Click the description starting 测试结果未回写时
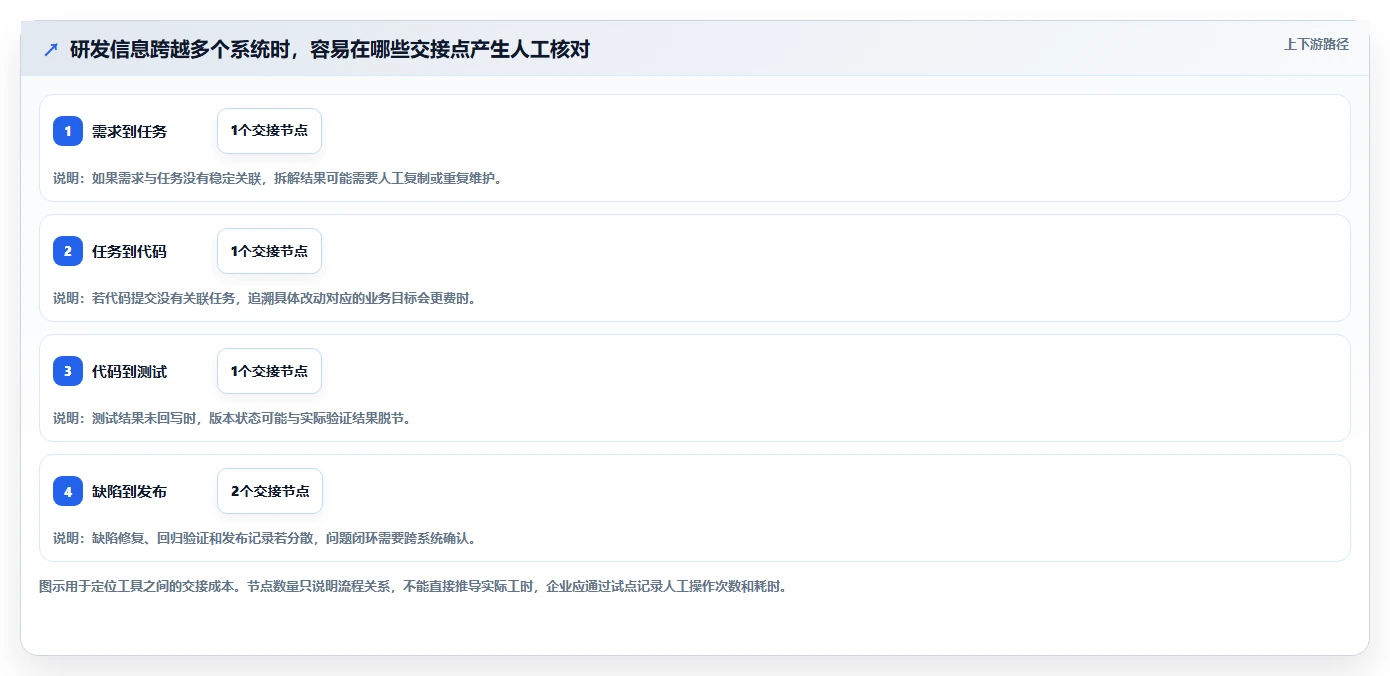Viewport: 1390px width, 676px height. (232, 418)
